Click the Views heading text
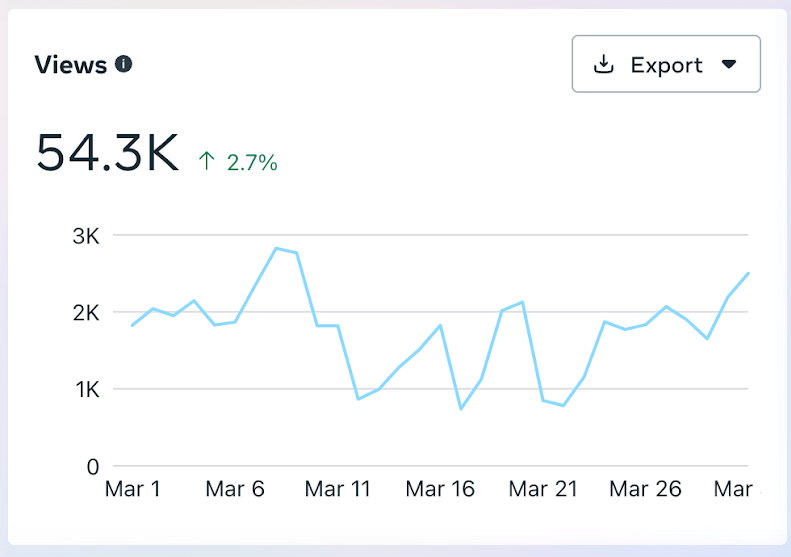 [x=70, y=65]
